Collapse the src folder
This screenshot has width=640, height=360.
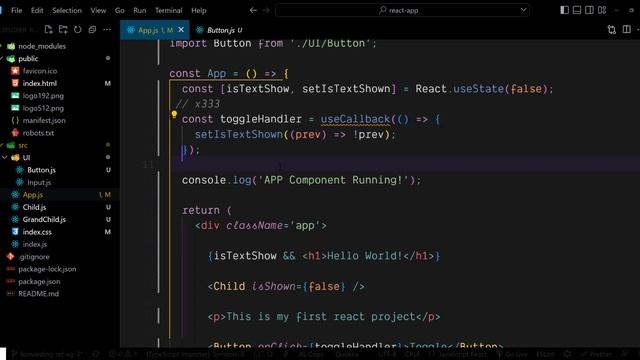pos(23,145)
